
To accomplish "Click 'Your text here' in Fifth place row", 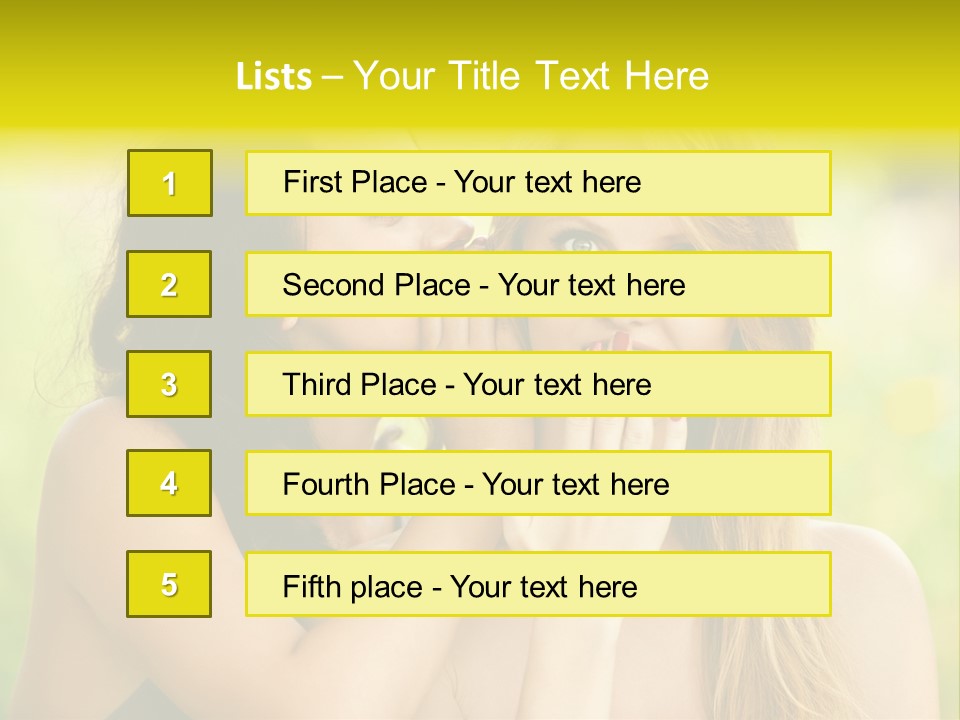I will coord(543,586).
